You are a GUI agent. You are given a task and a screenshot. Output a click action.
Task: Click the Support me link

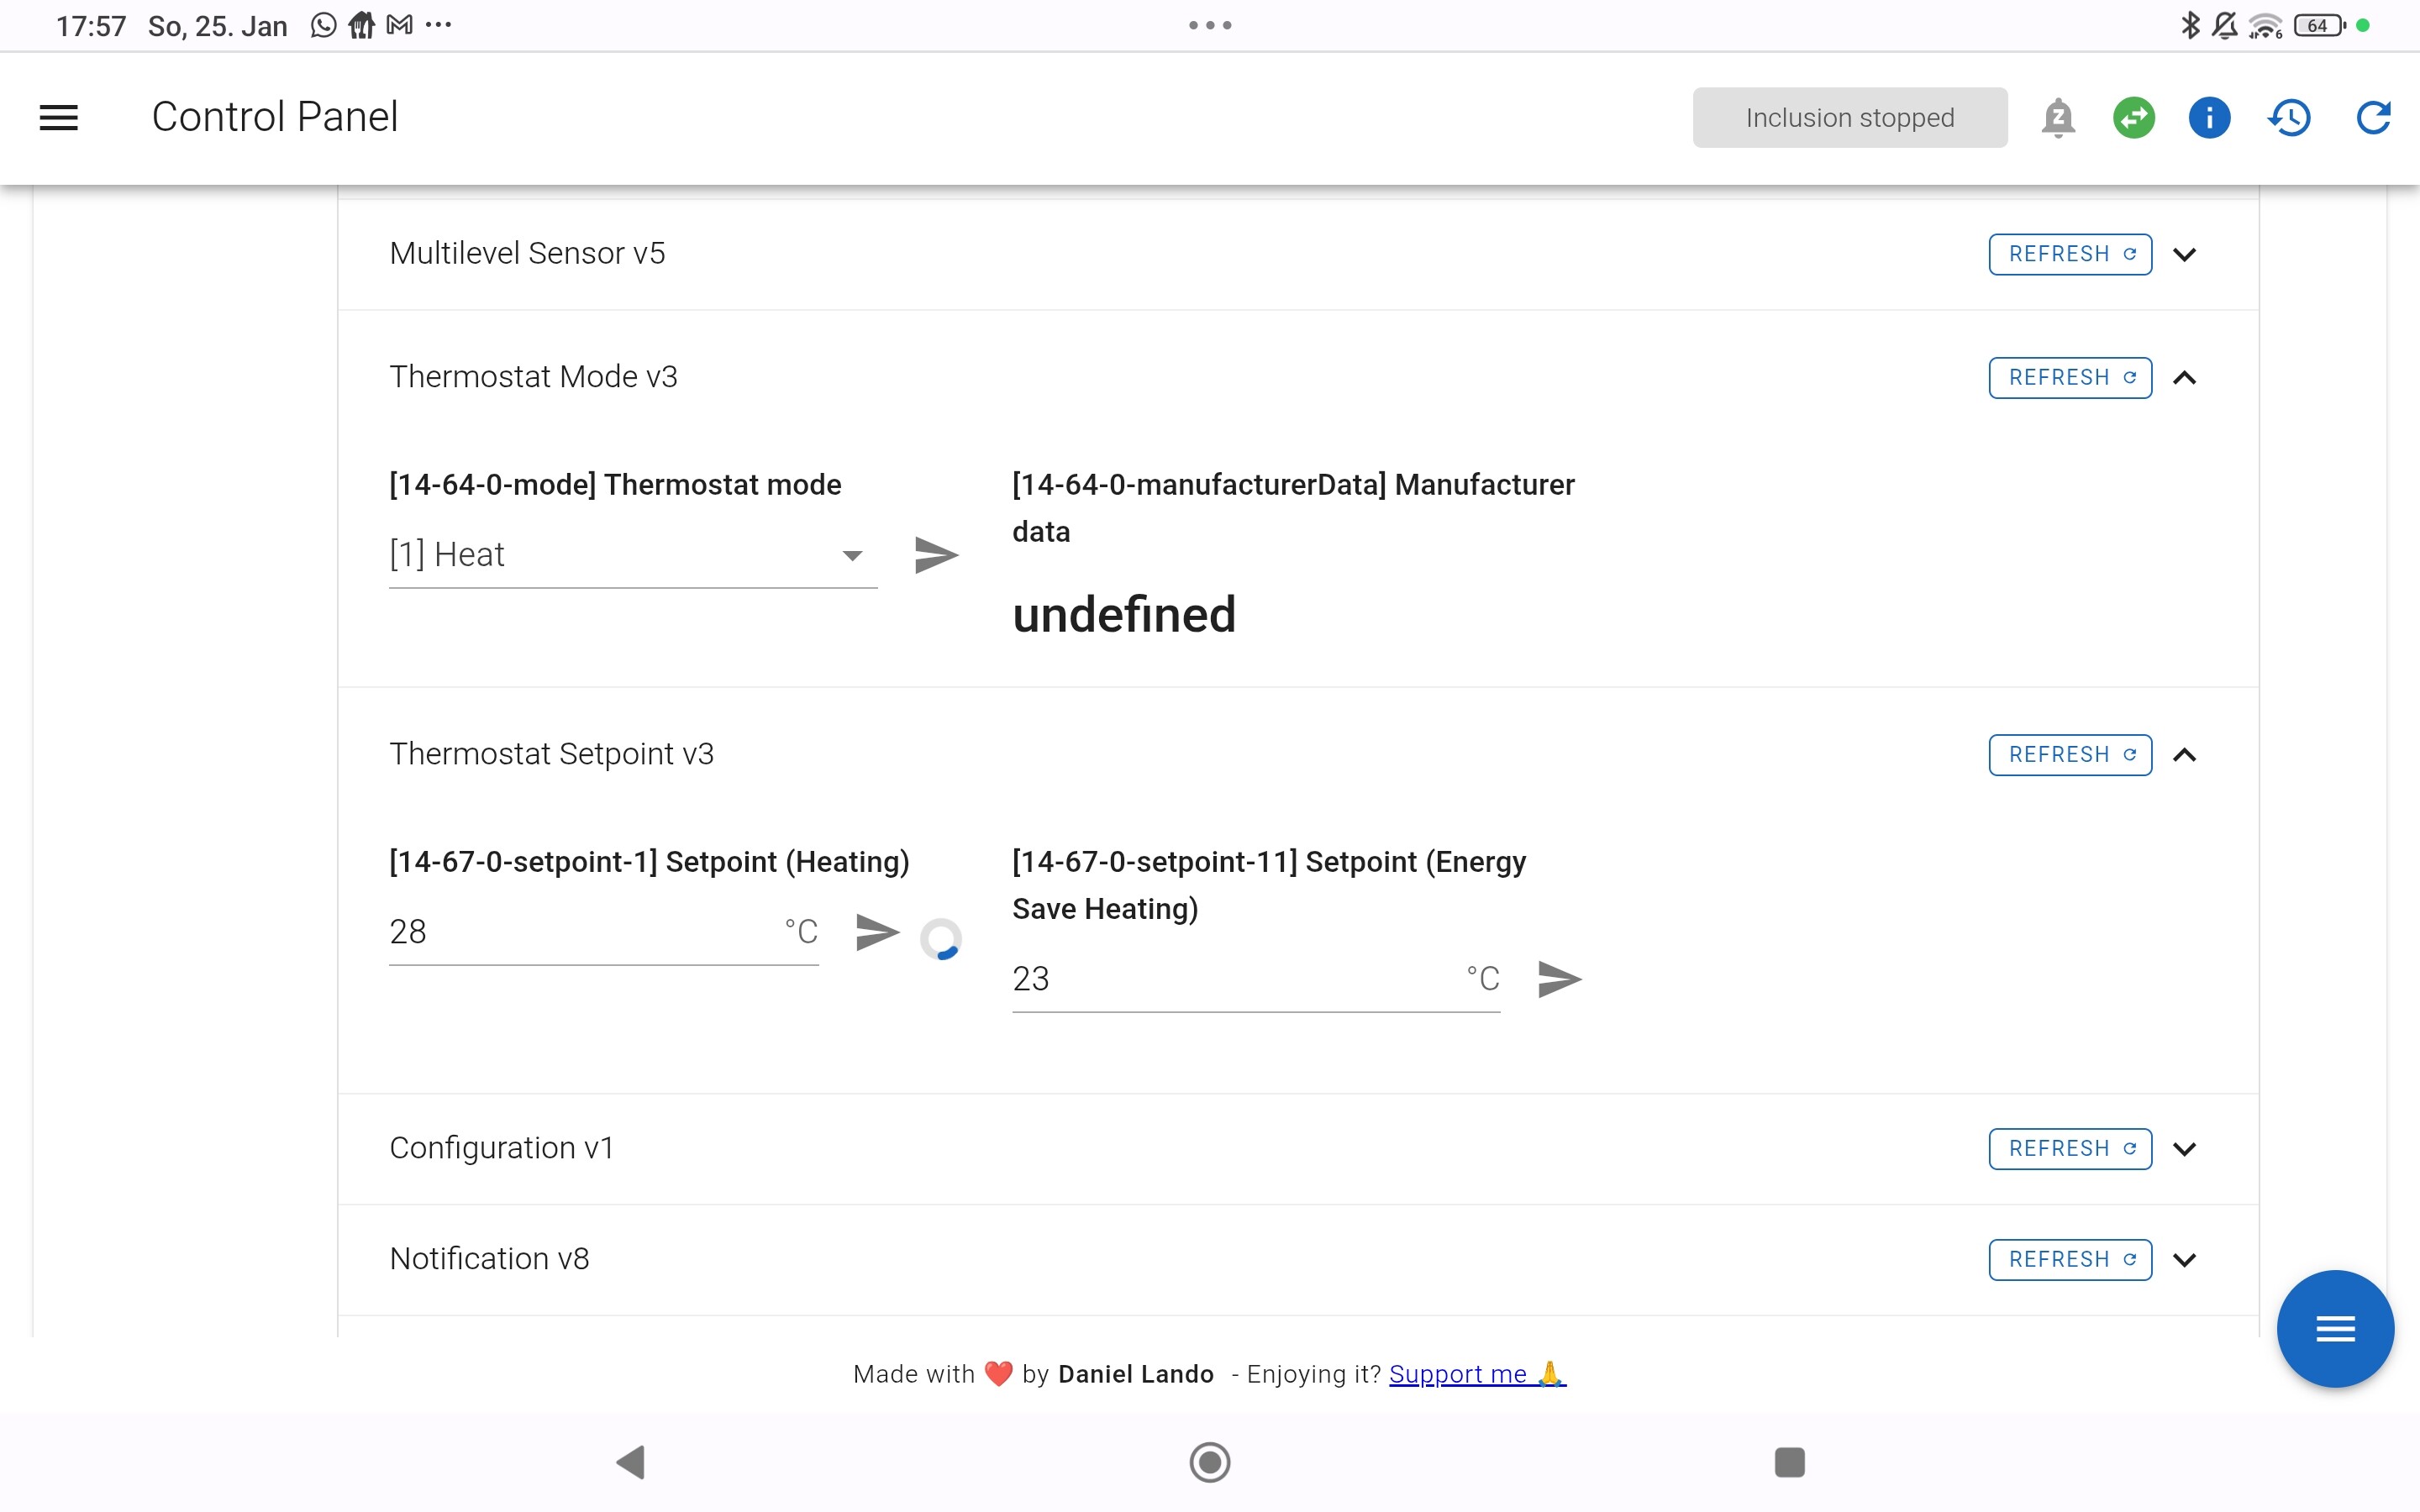click(x=1476, y=1374)
